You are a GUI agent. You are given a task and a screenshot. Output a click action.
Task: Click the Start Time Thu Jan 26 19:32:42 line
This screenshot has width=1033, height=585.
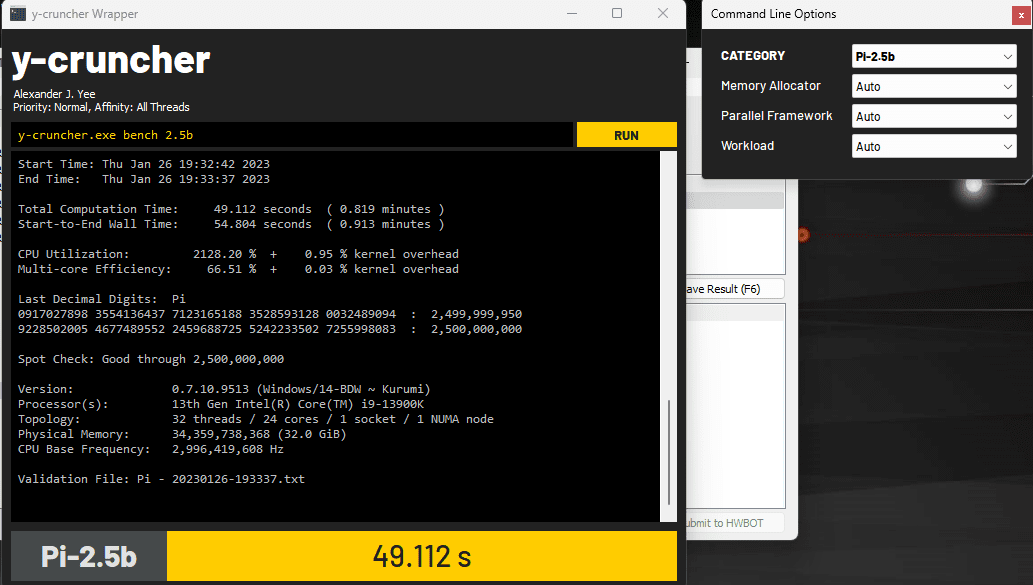pyautogui.click(x=144, y=164)
